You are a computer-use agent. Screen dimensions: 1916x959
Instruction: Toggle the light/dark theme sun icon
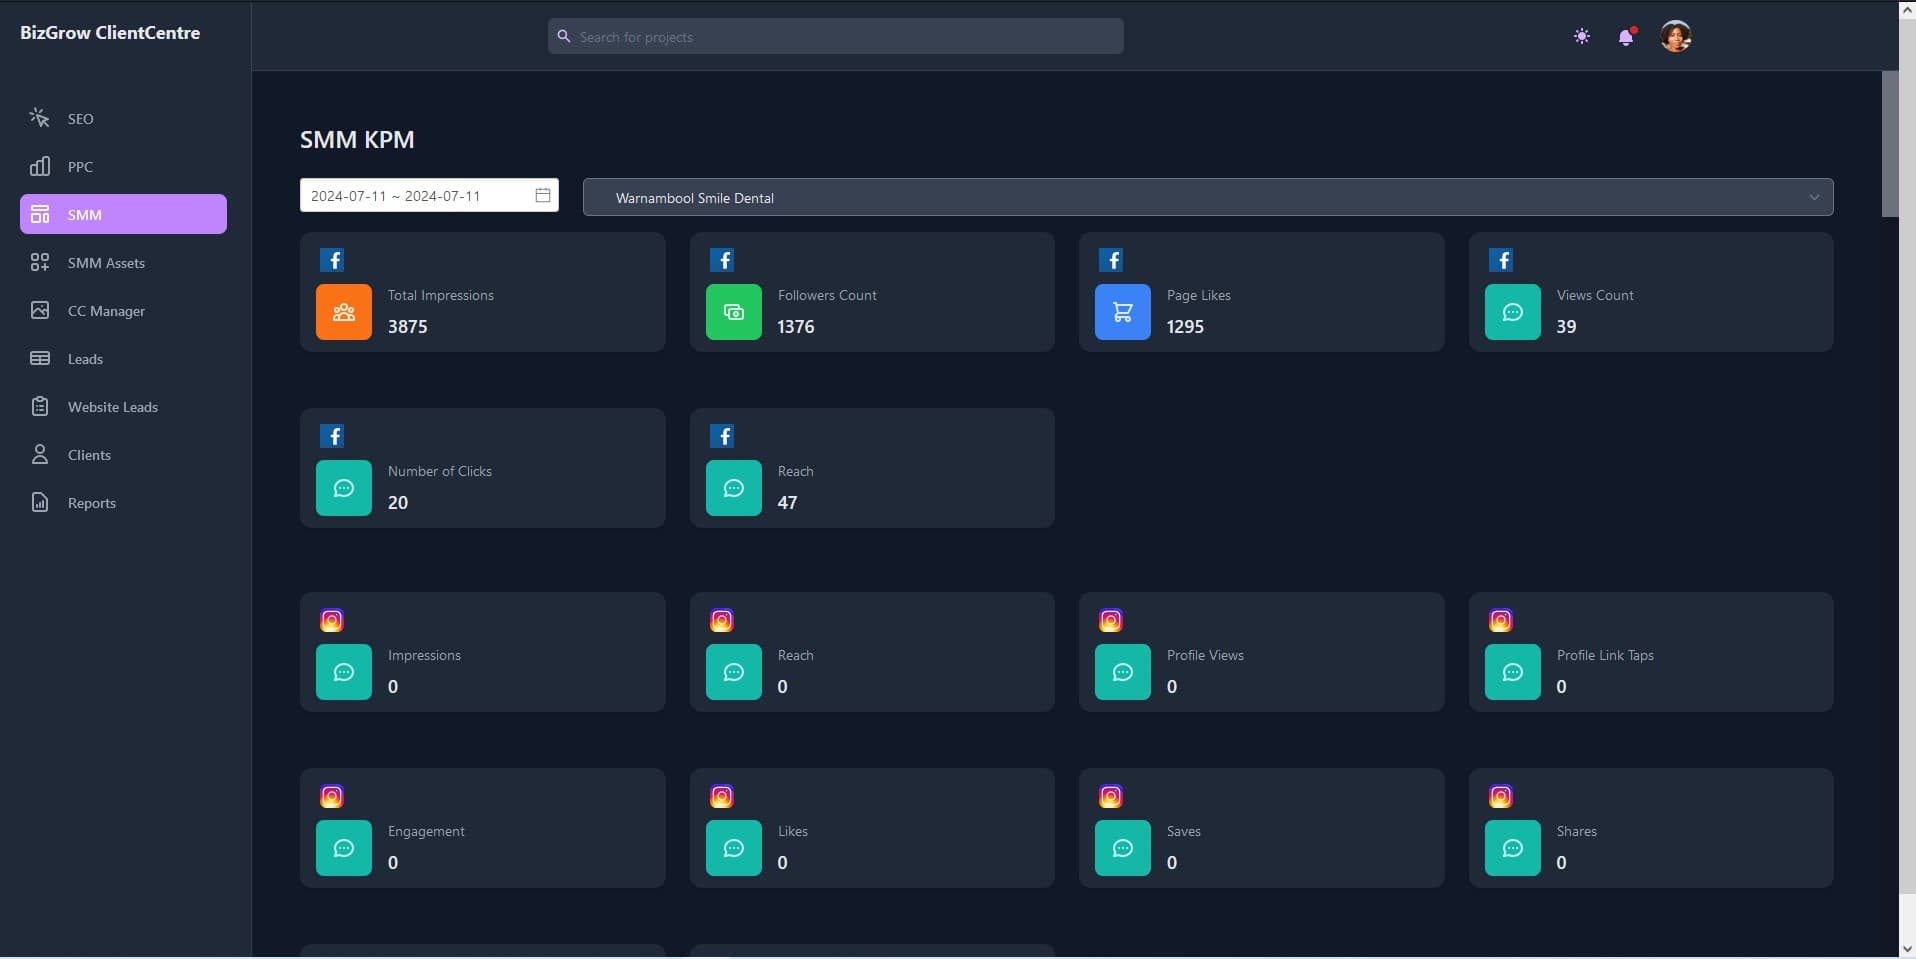(x=1581, y=36)
